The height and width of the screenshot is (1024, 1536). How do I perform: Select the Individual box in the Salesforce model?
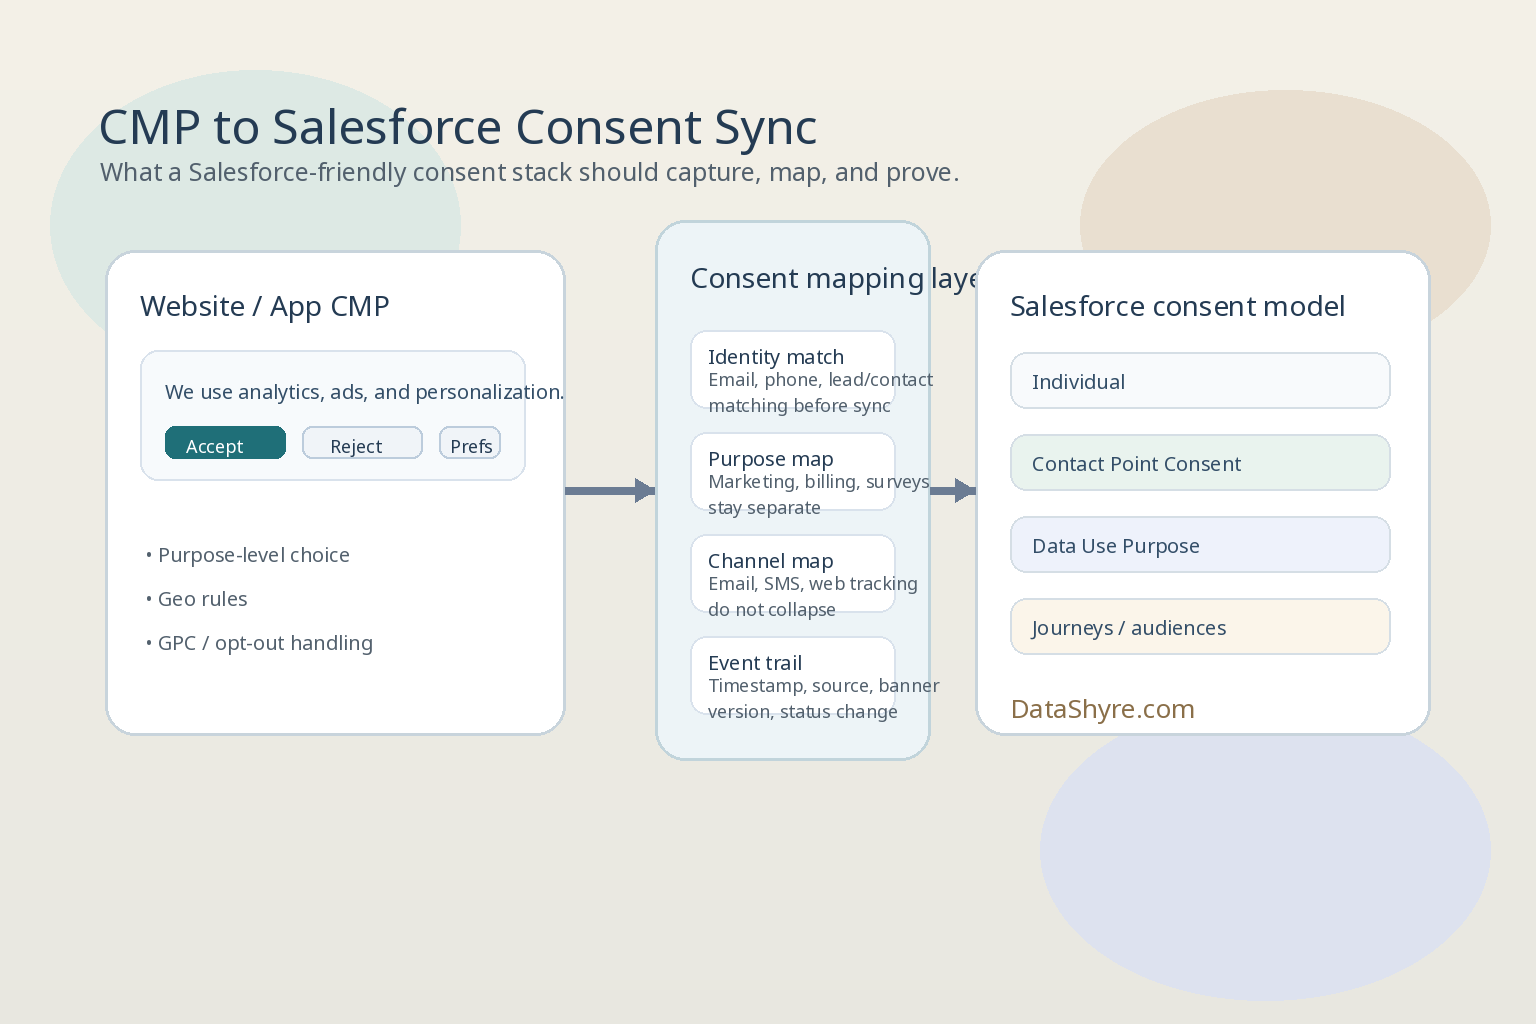(1200, 381)
